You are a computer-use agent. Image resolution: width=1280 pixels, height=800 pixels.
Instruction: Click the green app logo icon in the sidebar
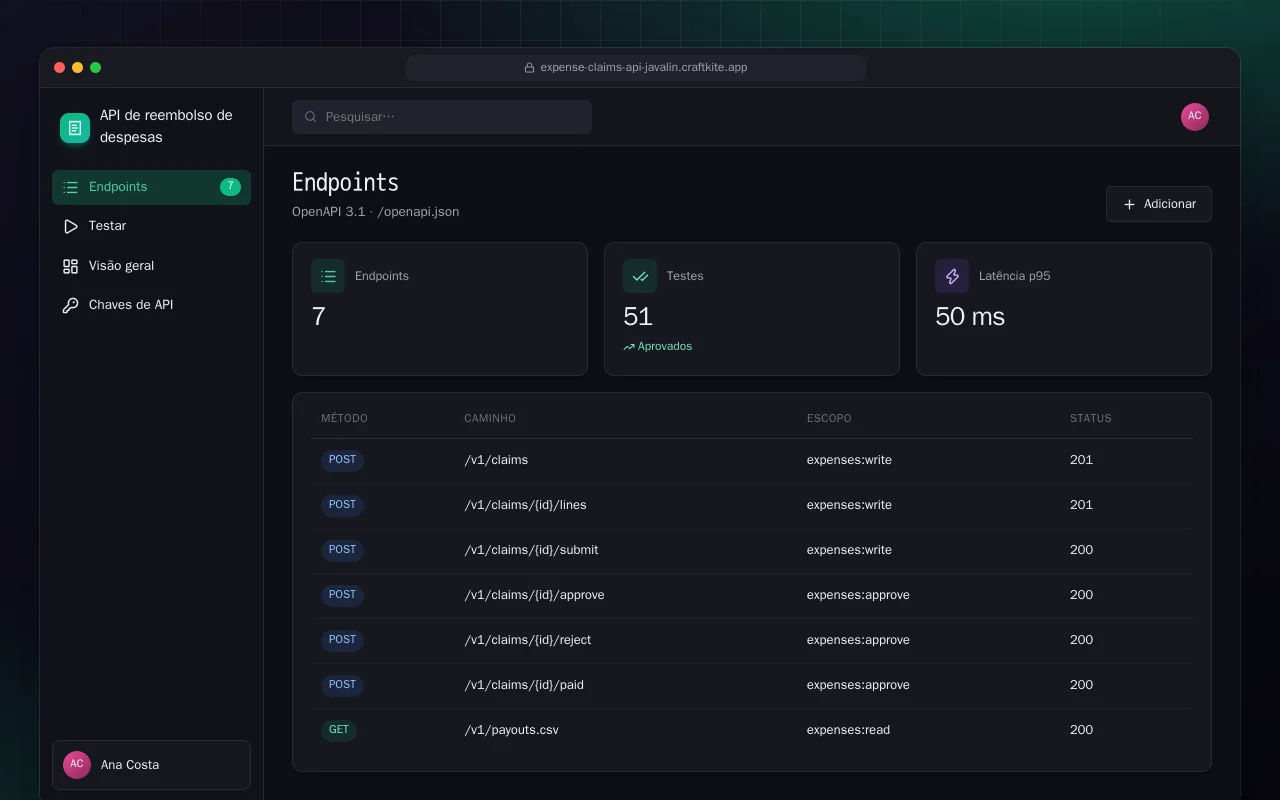click(x=75, y=128)
